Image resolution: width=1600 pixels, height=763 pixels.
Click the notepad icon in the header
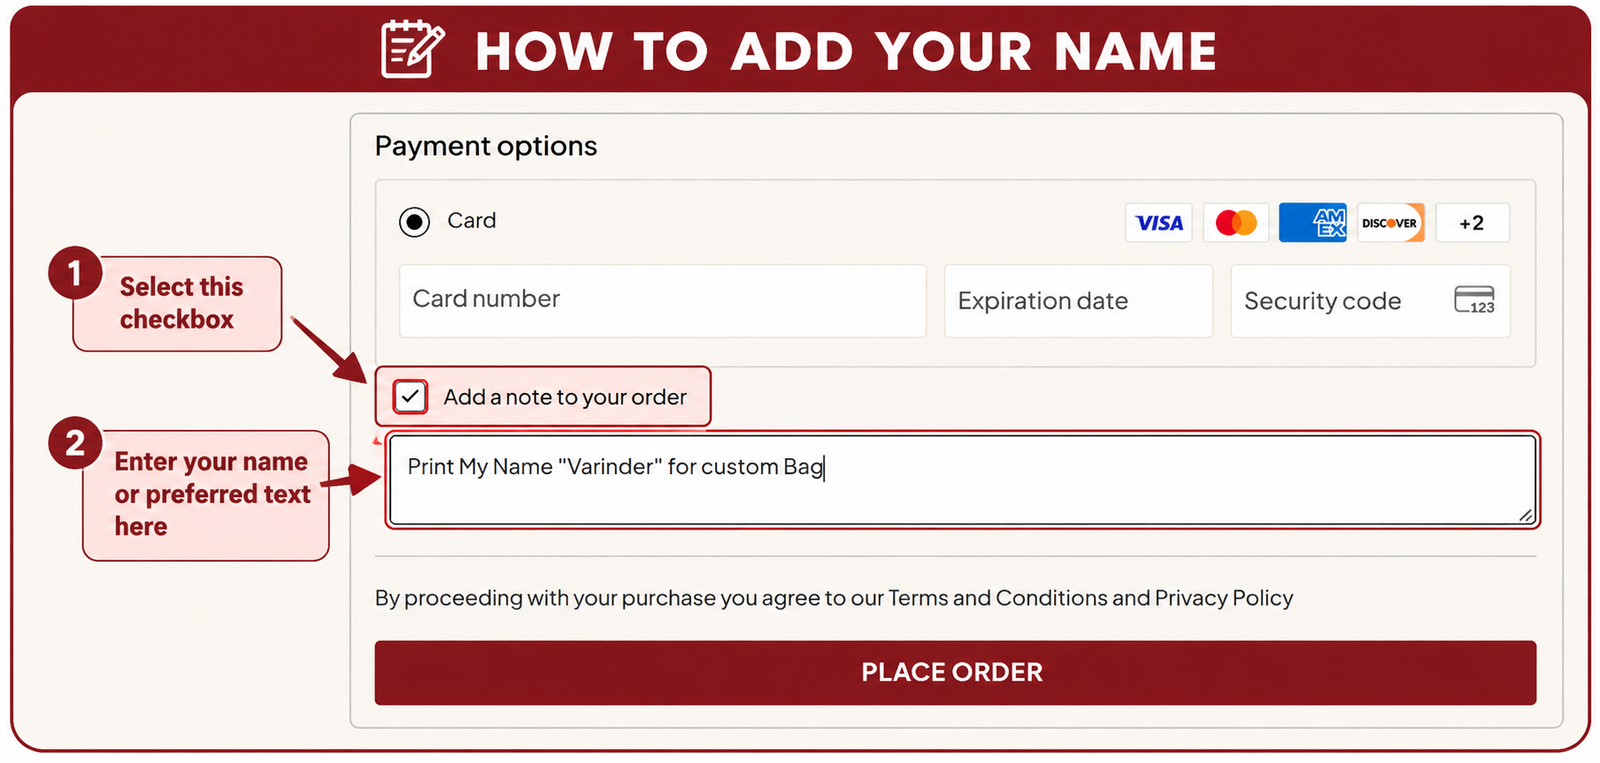click(x=412, y=48)
